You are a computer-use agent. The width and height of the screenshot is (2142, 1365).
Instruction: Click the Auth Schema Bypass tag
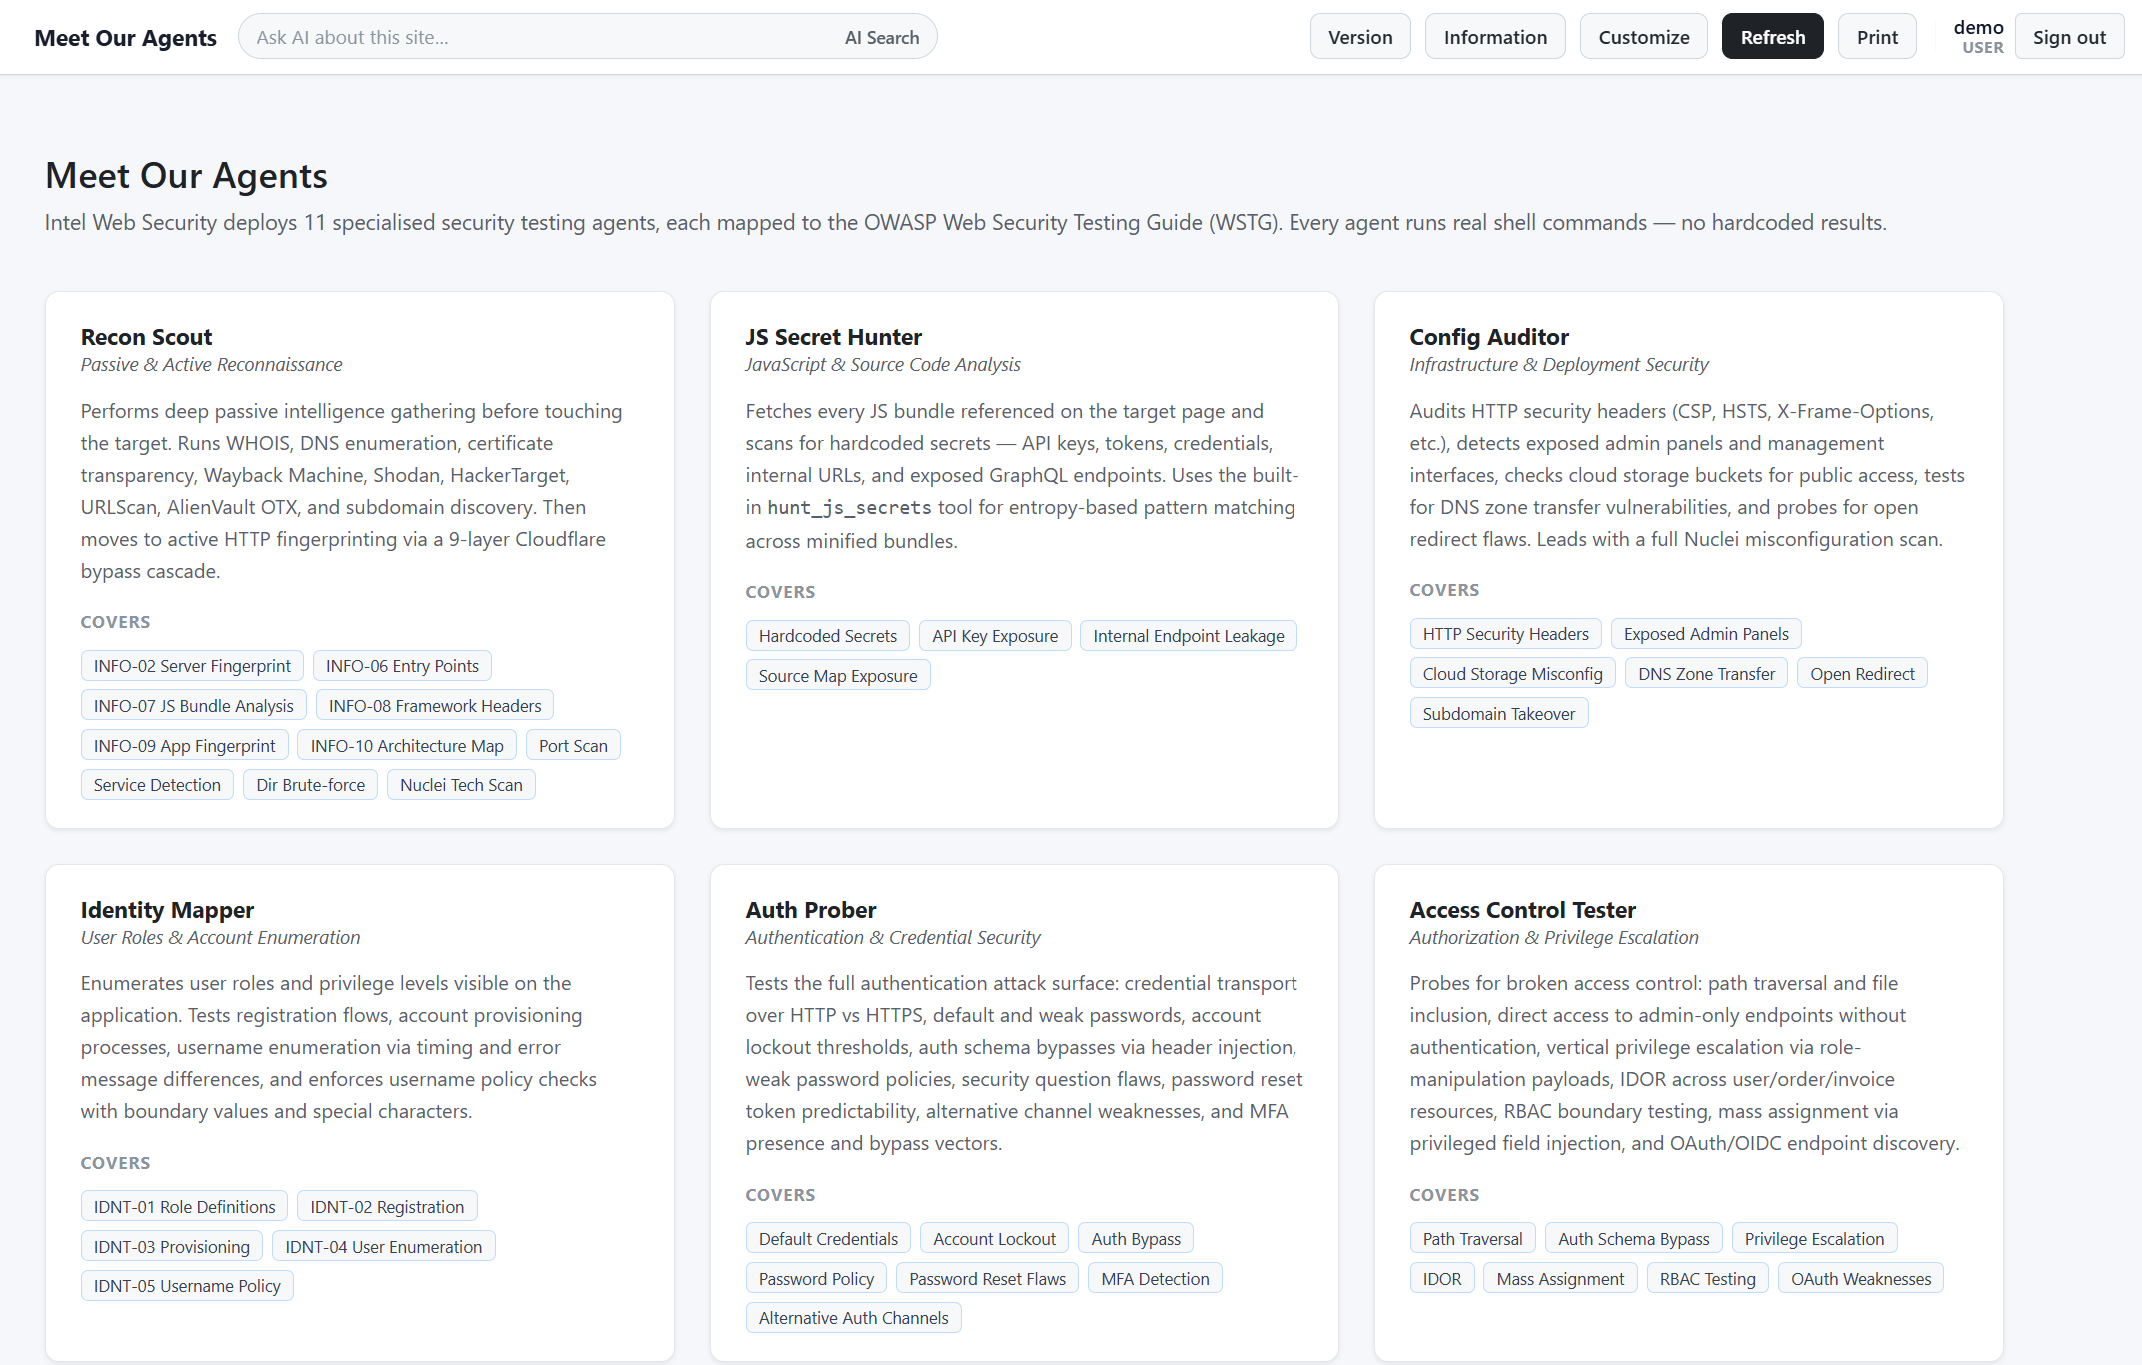[x=1634, y=1239]
